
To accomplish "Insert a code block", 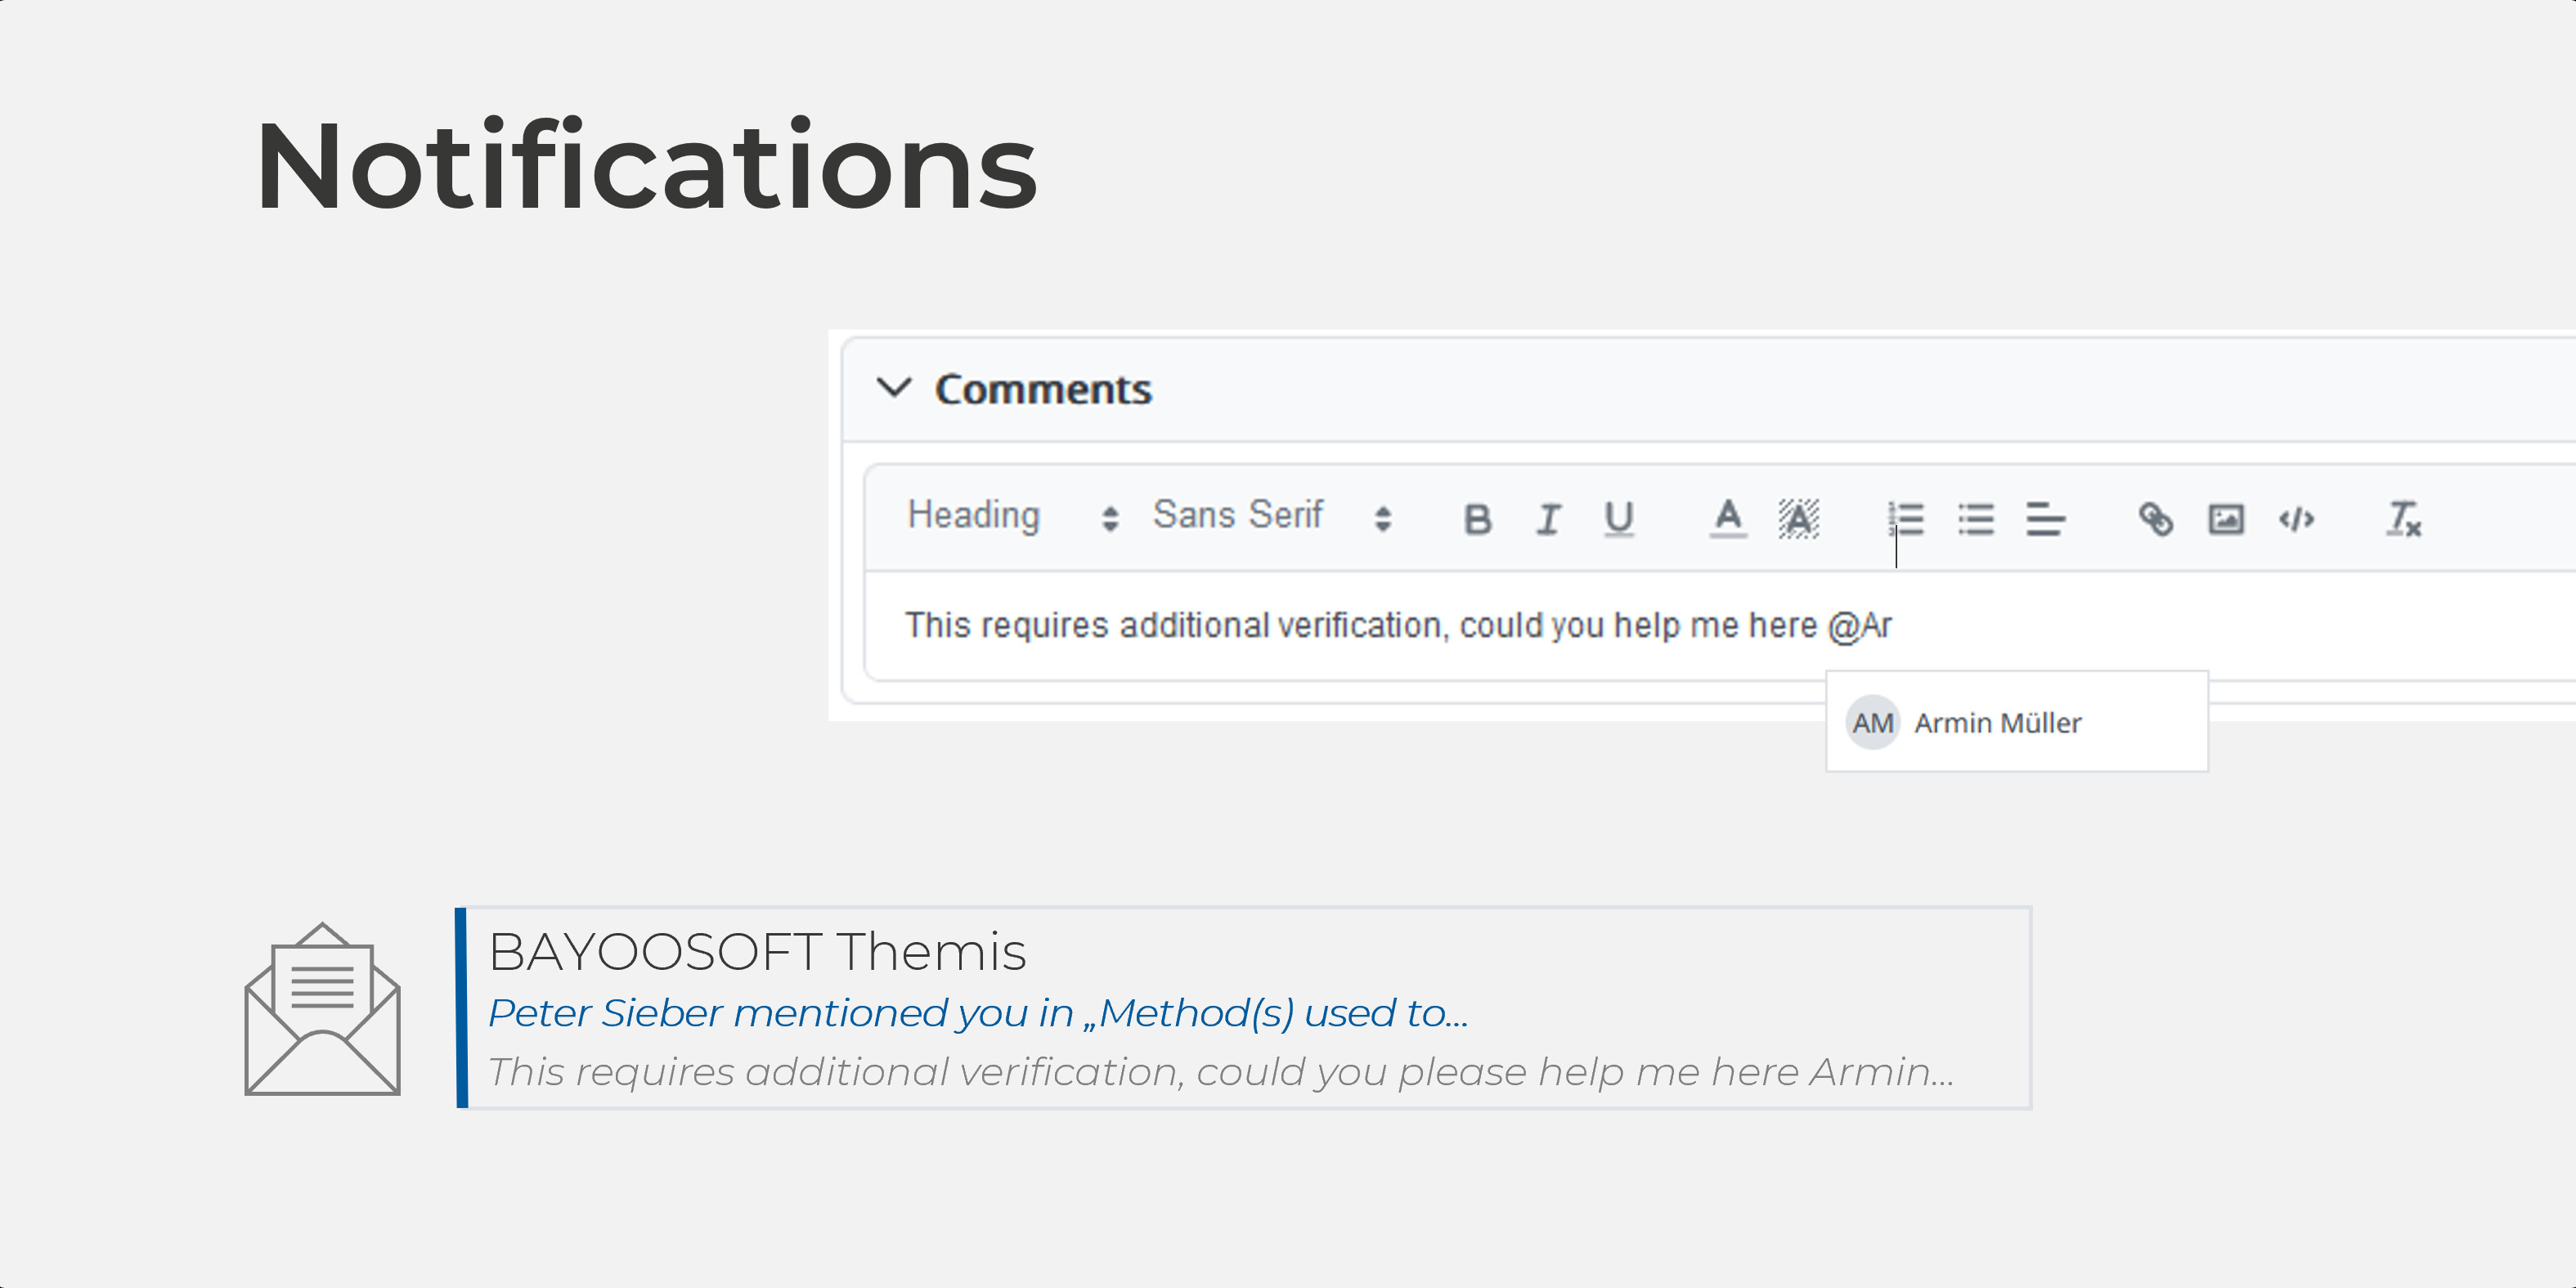I will [2296, 519].
